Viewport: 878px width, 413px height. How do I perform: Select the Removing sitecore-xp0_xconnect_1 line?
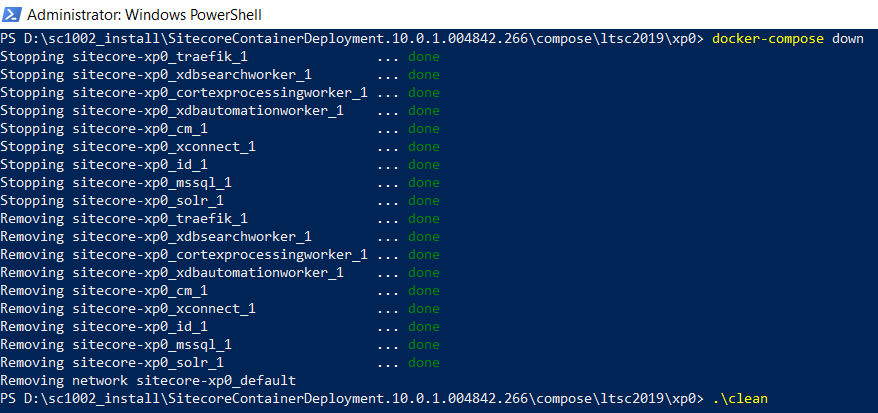point(128,309)
